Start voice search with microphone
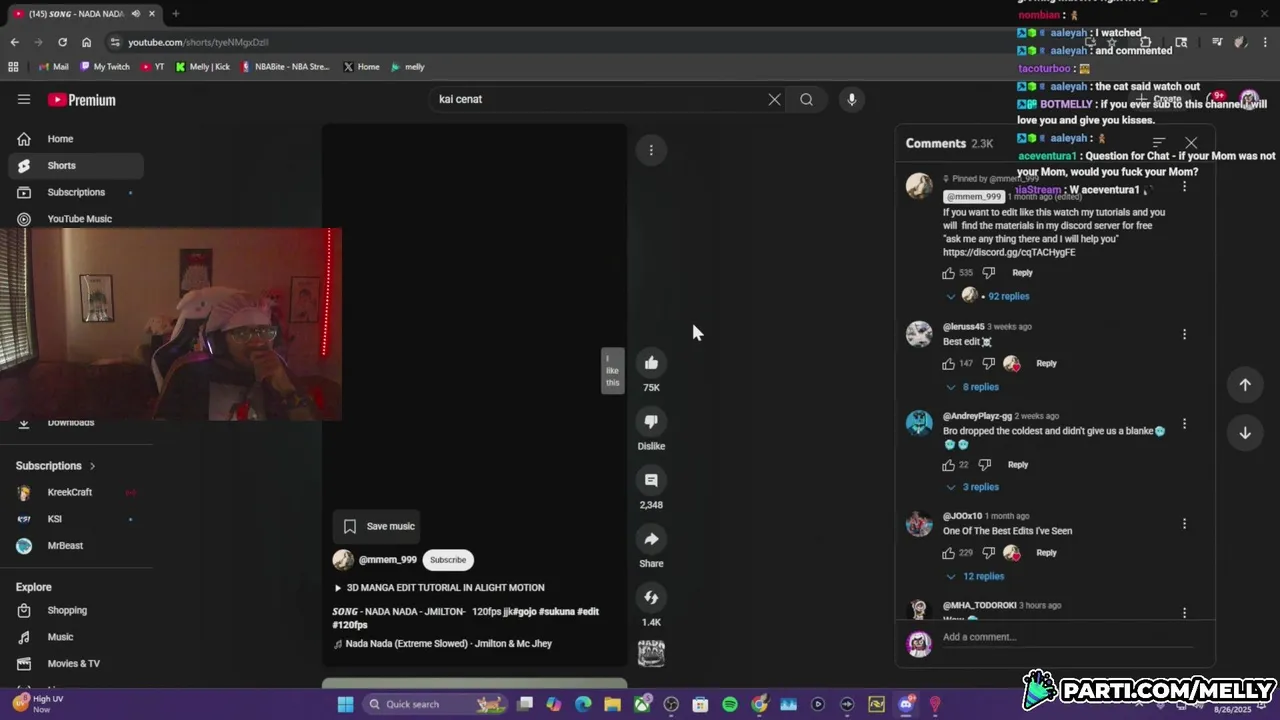 [x=852, y=99]
